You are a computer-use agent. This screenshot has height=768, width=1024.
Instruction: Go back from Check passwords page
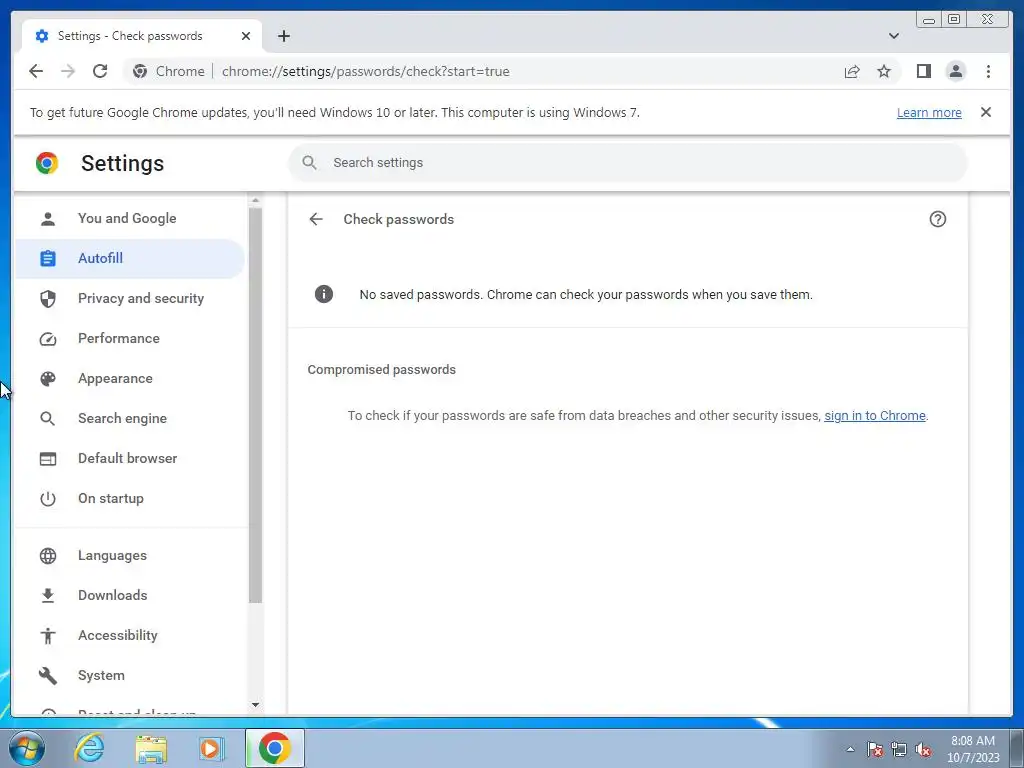pos(316,219)
